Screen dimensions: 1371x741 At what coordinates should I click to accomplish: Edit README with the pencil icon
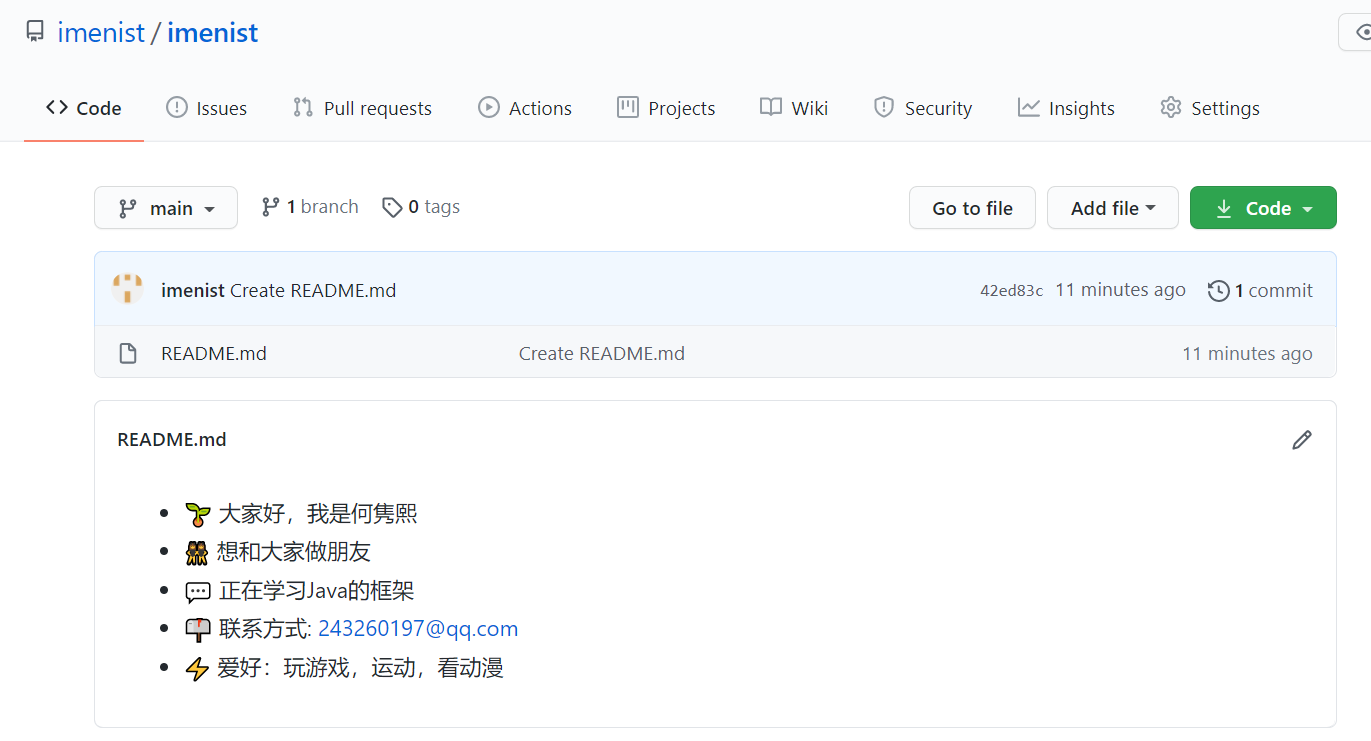[x=1301, y=440]
